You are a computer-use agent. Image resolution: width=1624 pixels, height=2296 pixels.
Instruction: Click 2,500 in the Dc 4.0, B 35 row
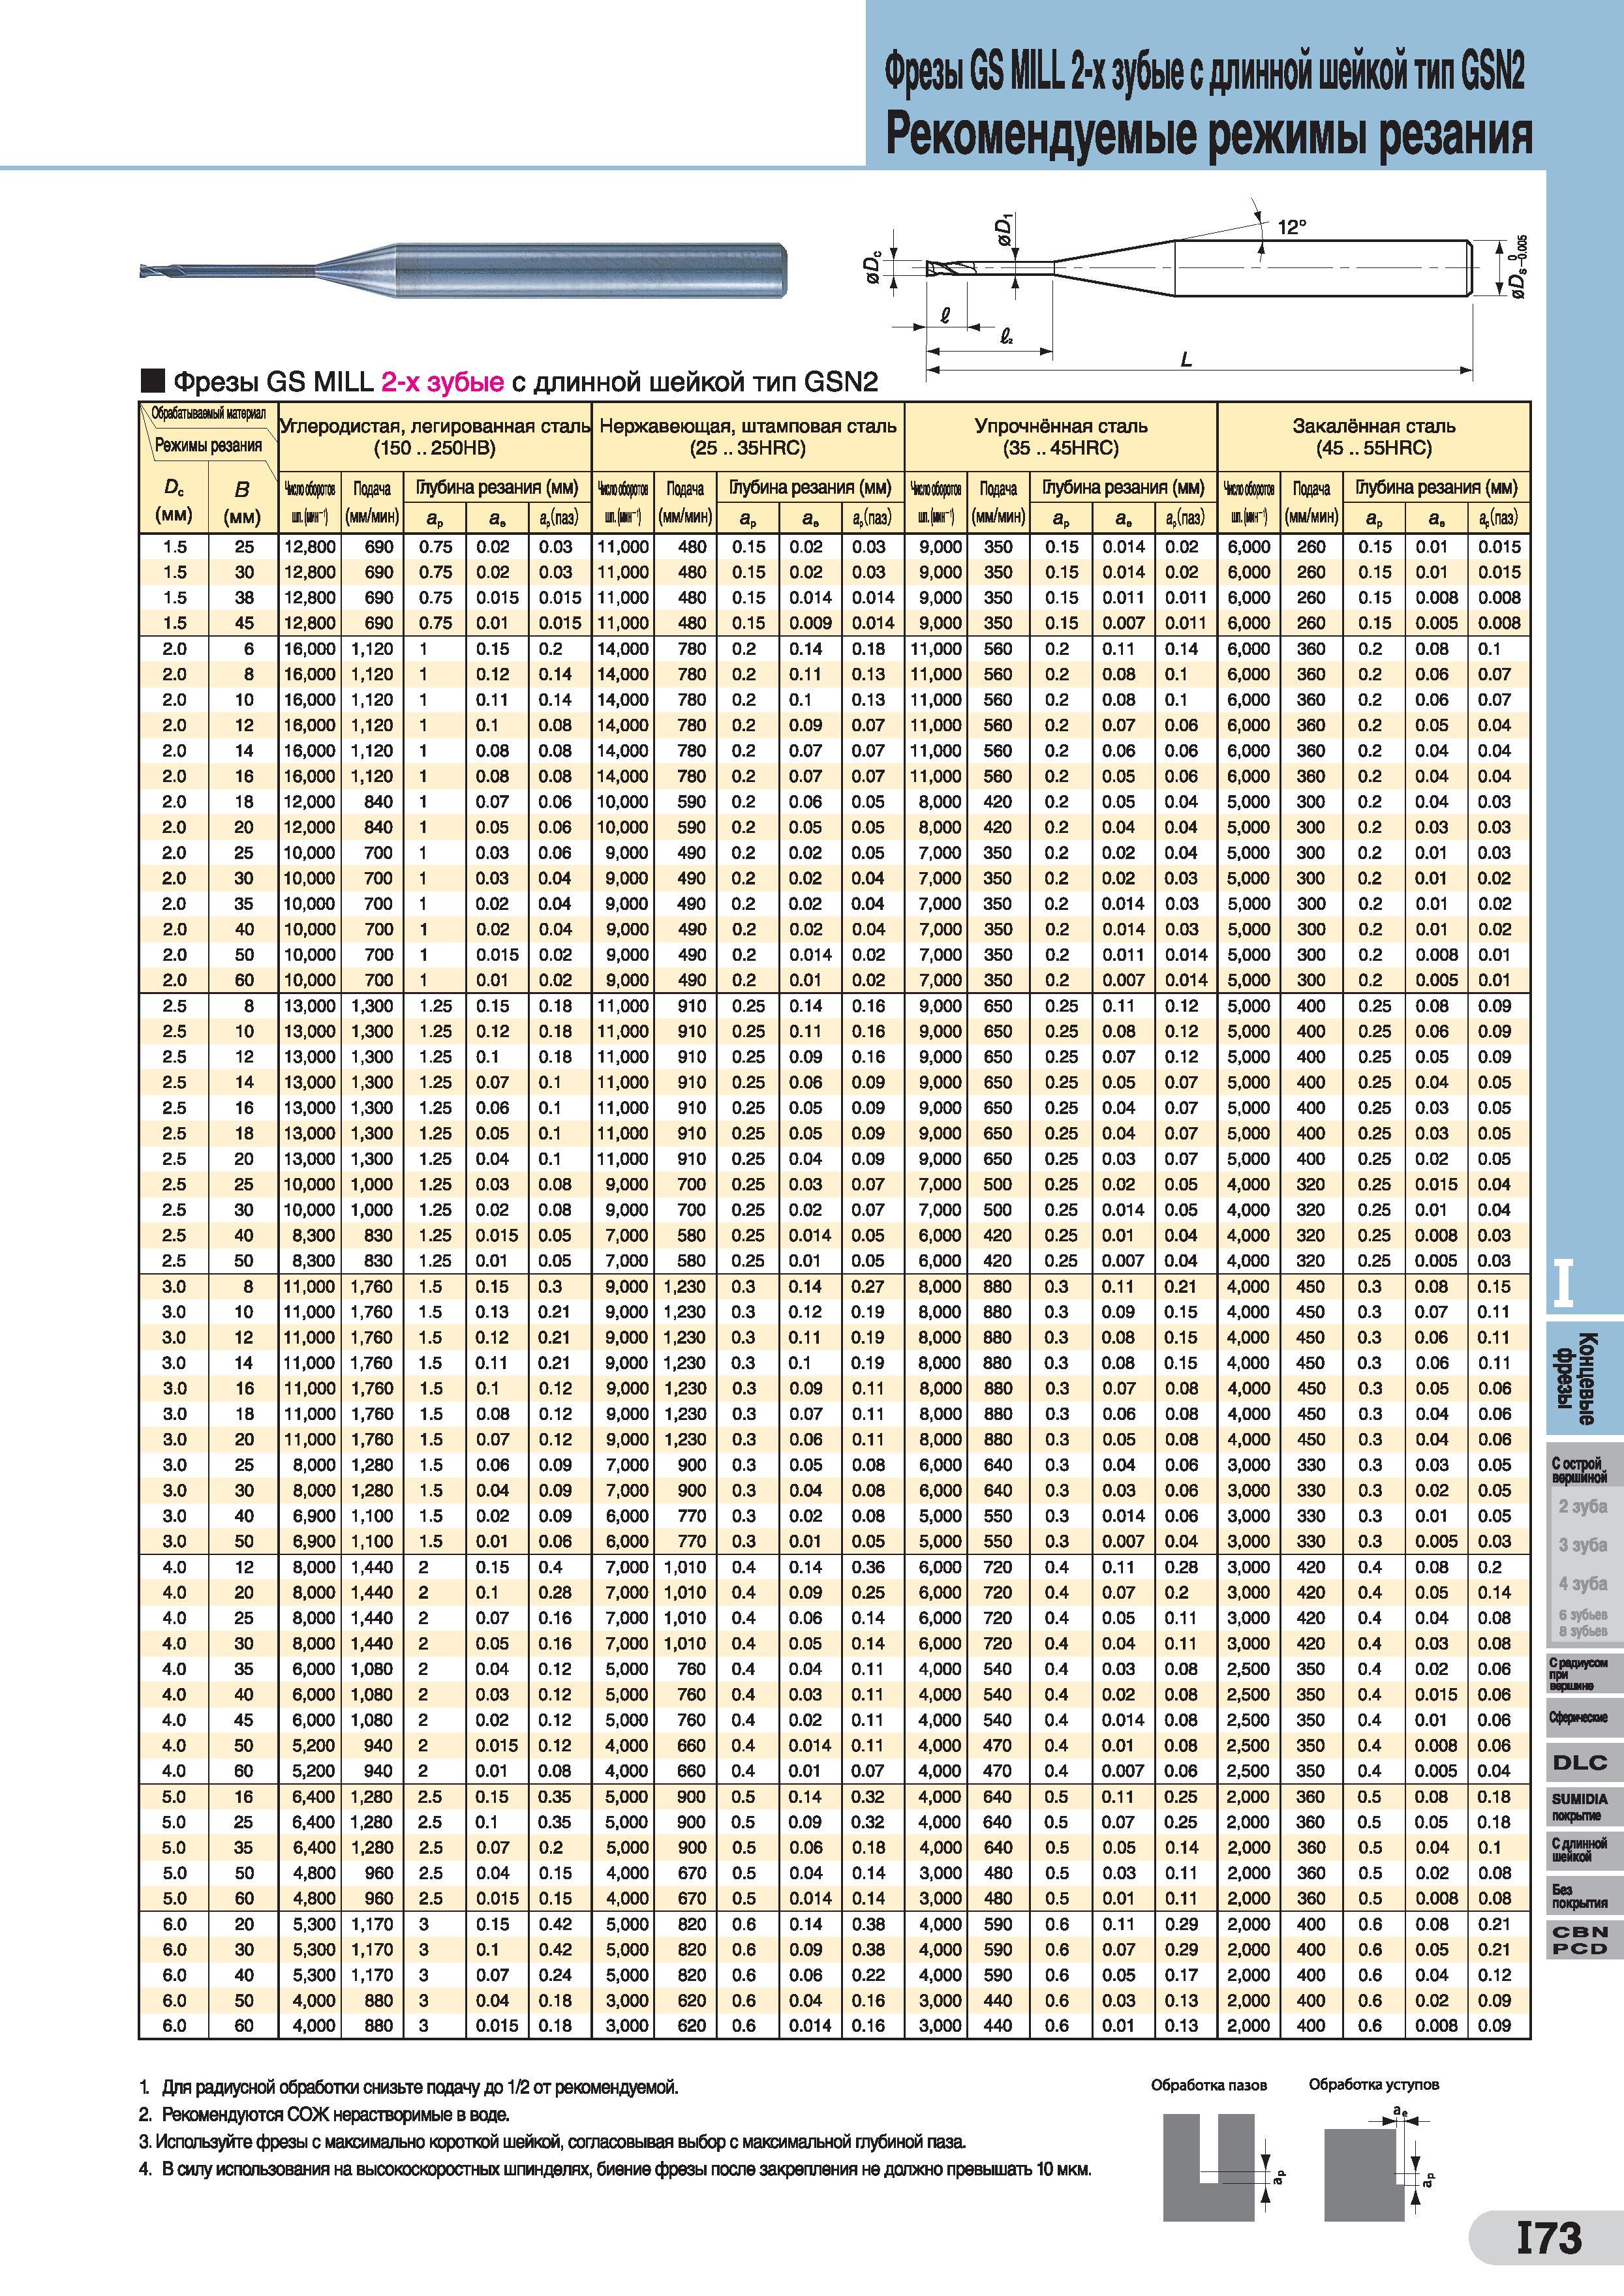pos(1248,1669)
